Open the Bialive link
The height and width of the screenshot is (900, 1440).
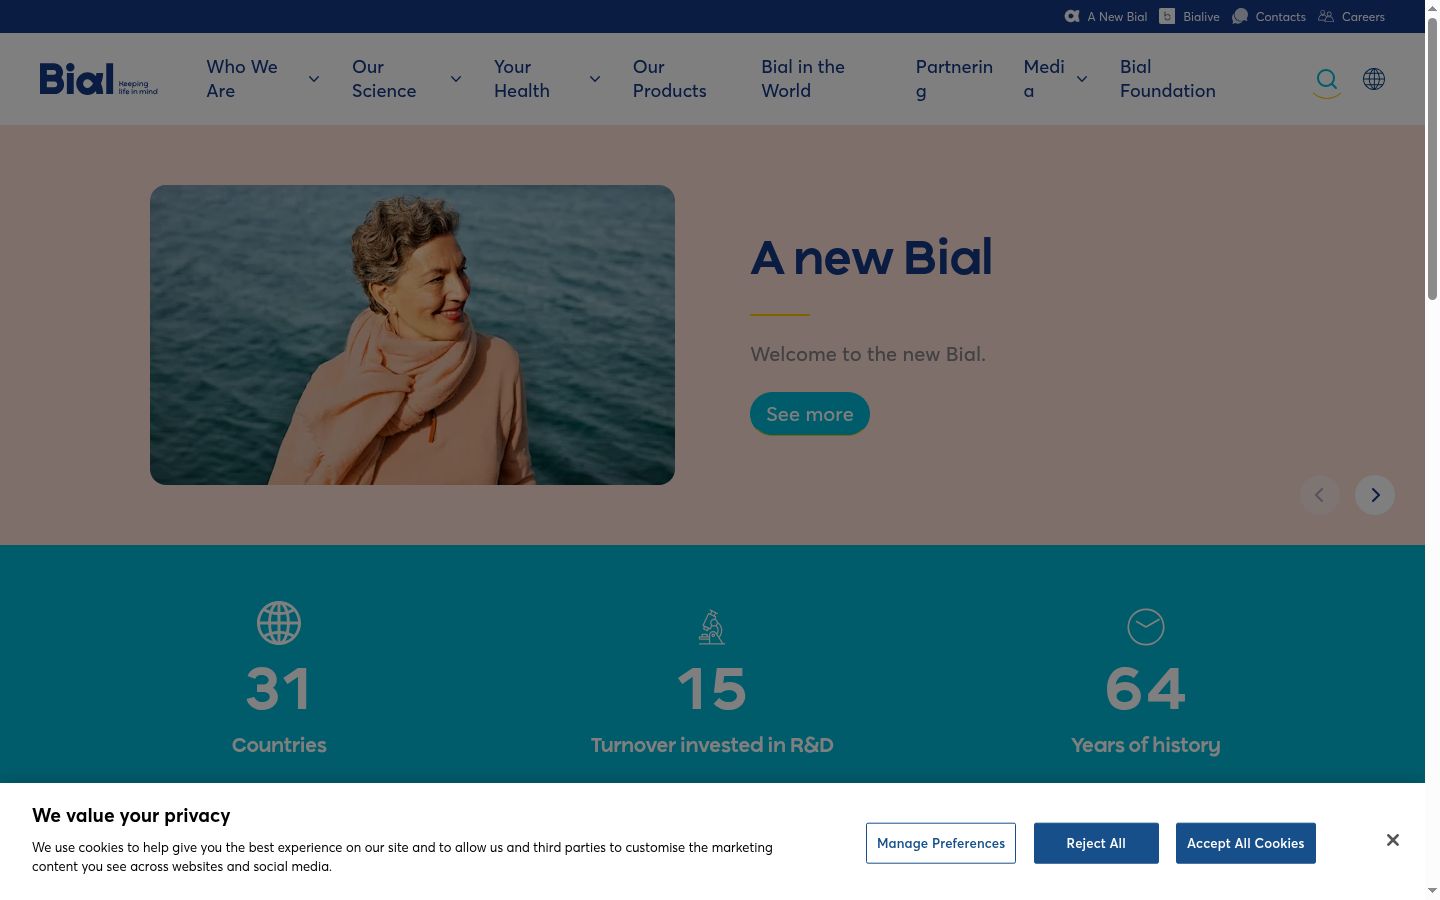1201,17
